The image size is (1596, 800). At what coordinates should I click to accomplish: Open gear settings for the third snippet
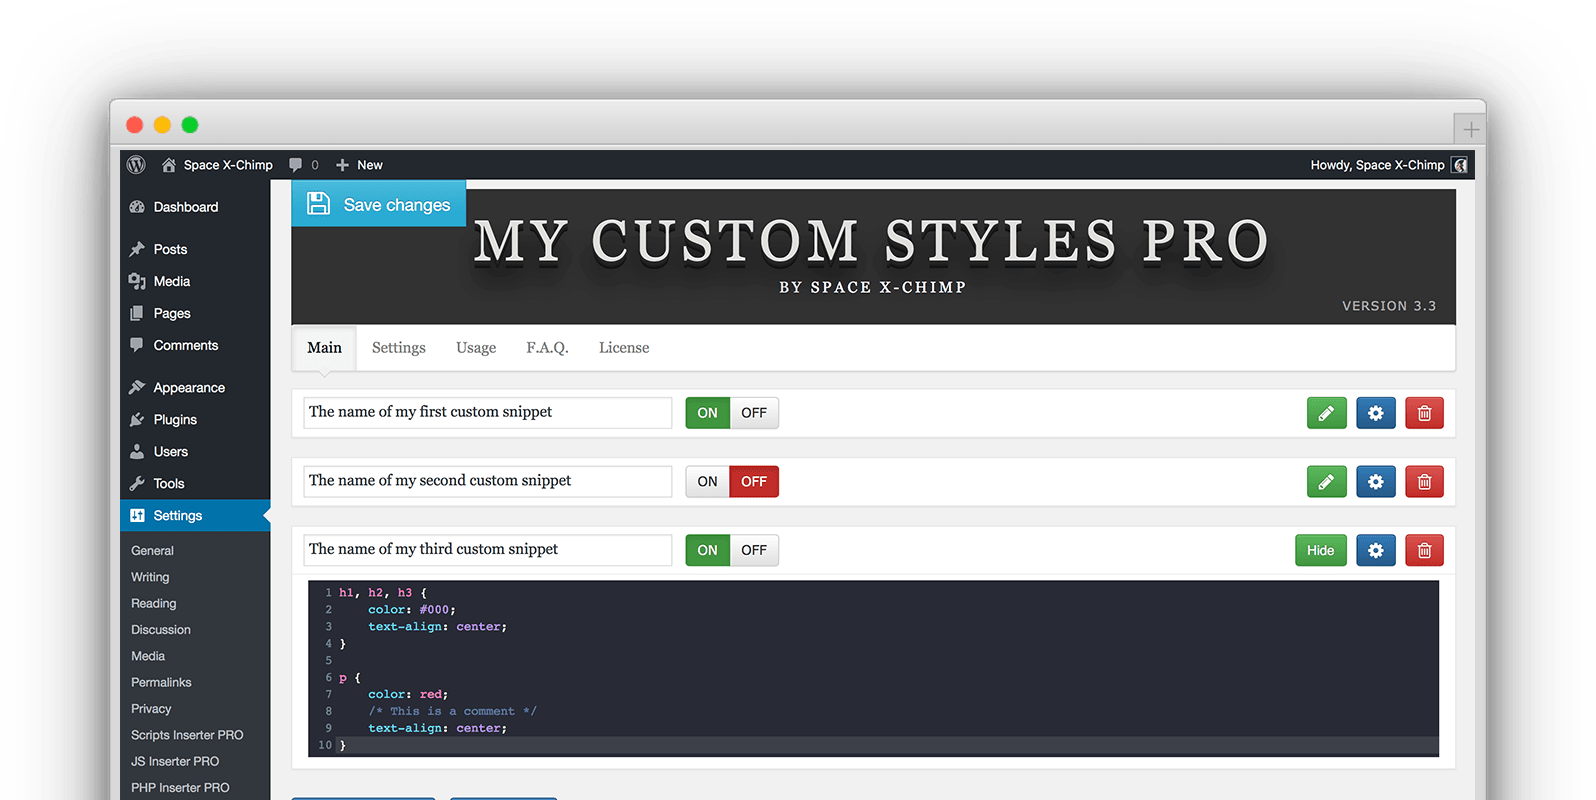(x=1375, y=550)
